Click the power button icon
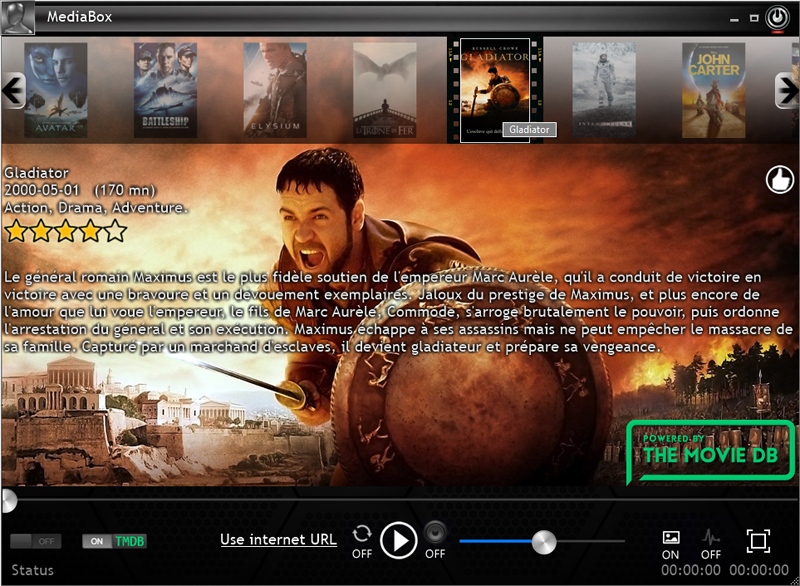 point(778,18)
